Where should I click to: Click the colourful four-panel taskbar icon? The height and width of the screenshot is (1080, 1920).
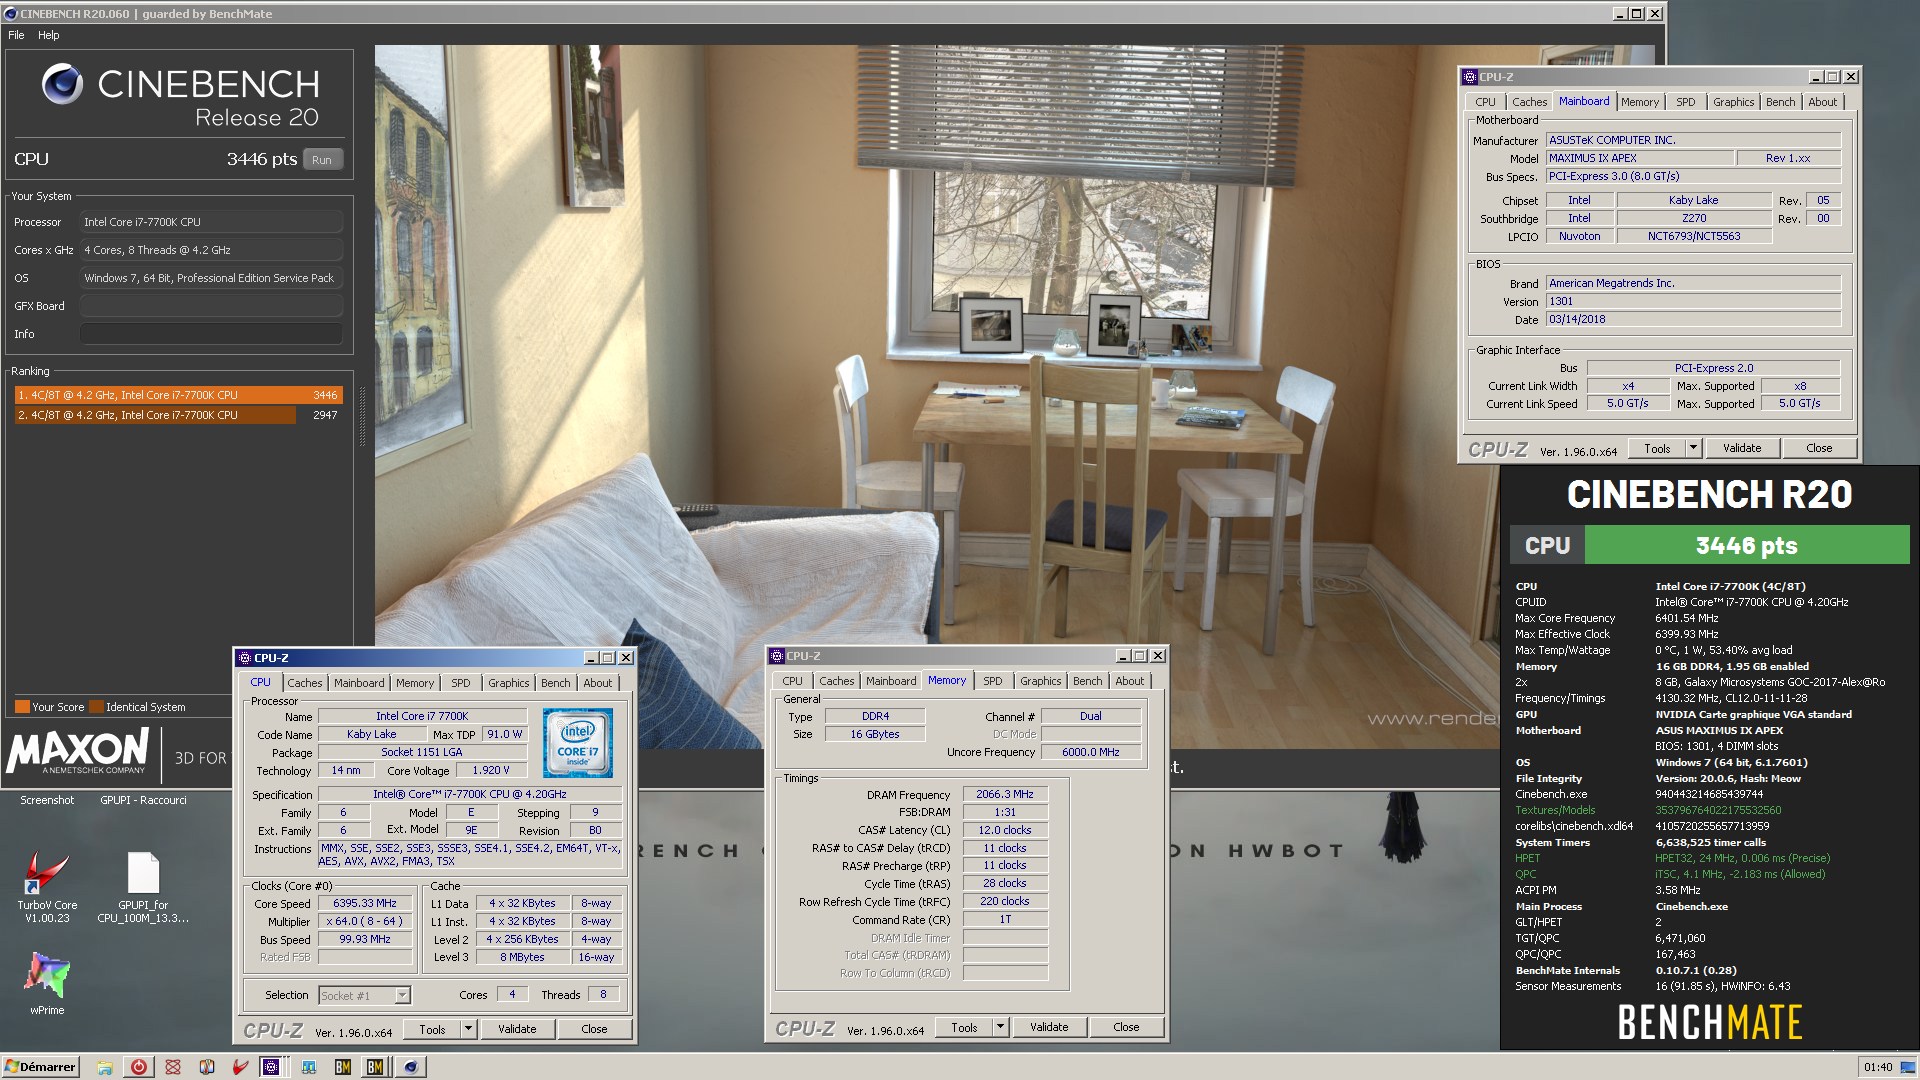coord(207,1067)
